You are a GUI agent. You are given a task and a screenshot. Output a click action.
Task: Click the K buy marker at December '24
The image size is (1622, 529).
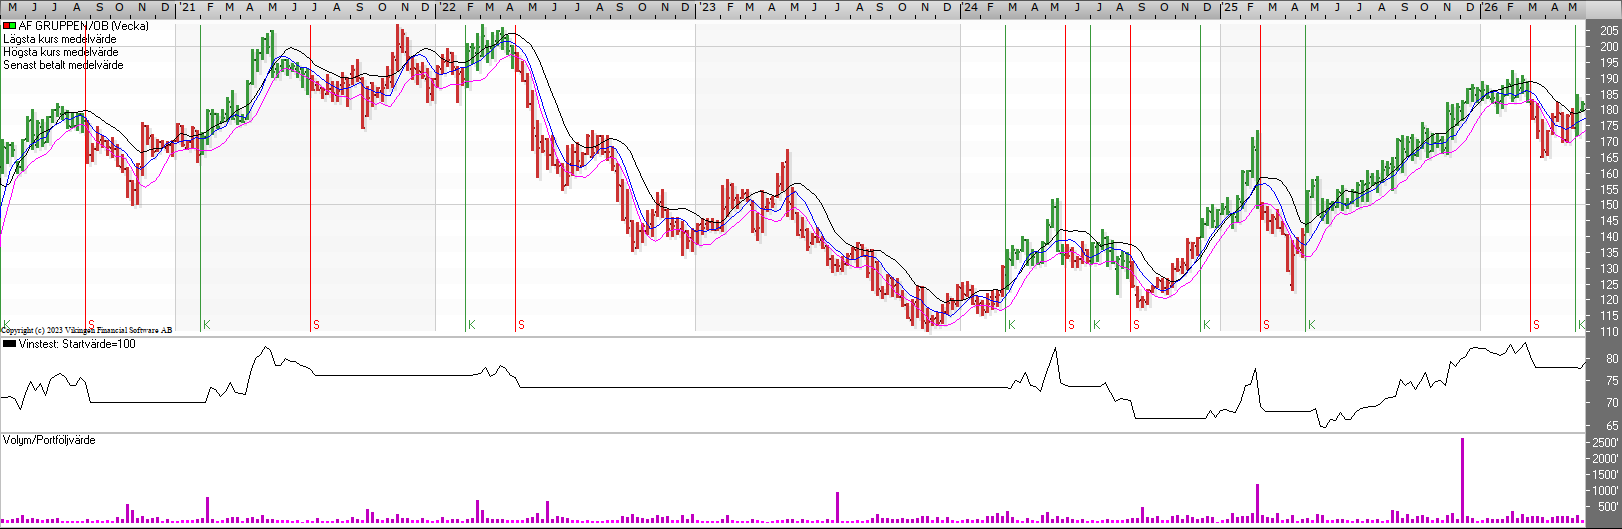click(x=1207, y=325)
